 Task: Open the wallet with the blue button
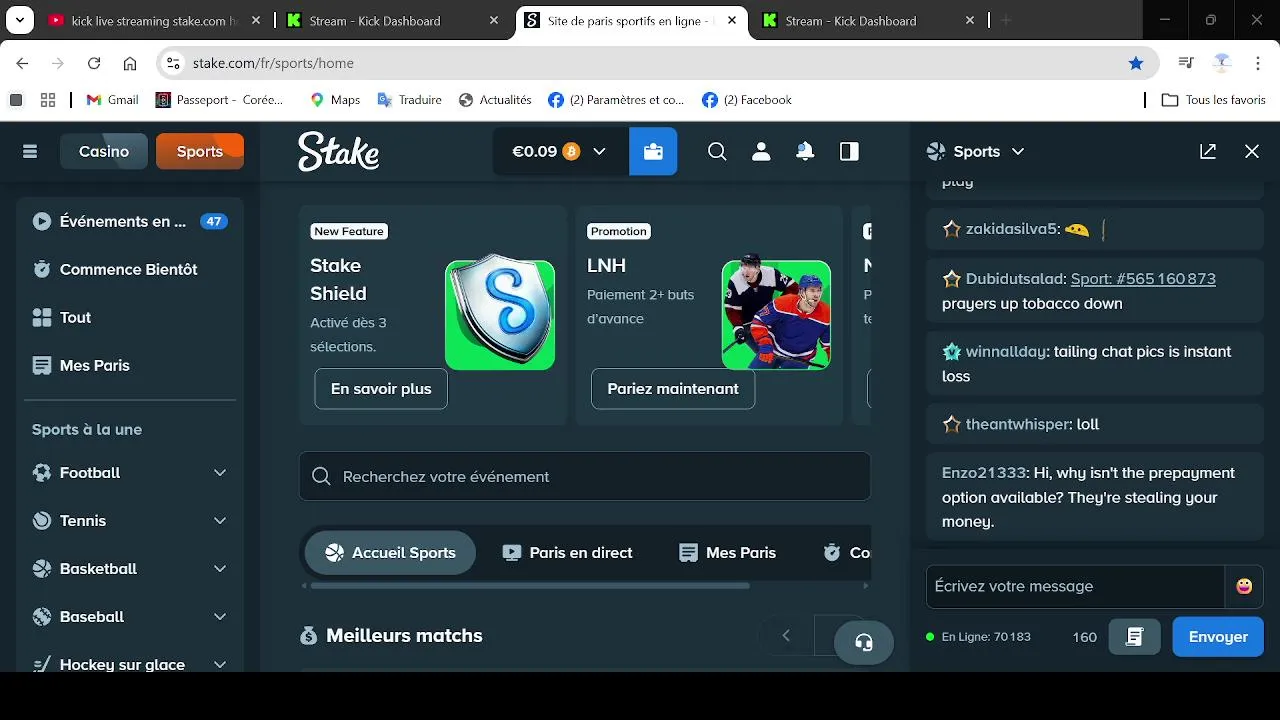coord(653,151)
